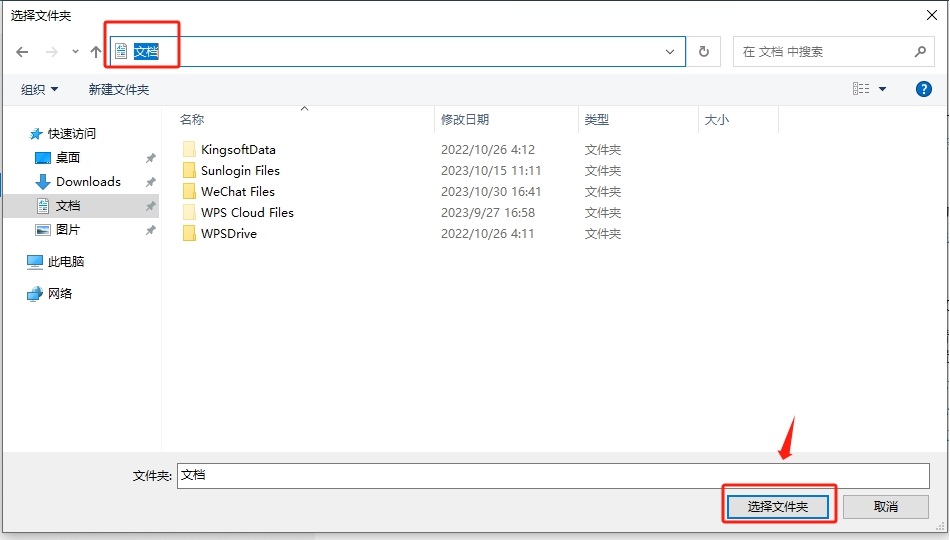Screen dimensions: 950x540
Task: Click the view layout icon
Action: pyautogui.click(x=861, y=89)
